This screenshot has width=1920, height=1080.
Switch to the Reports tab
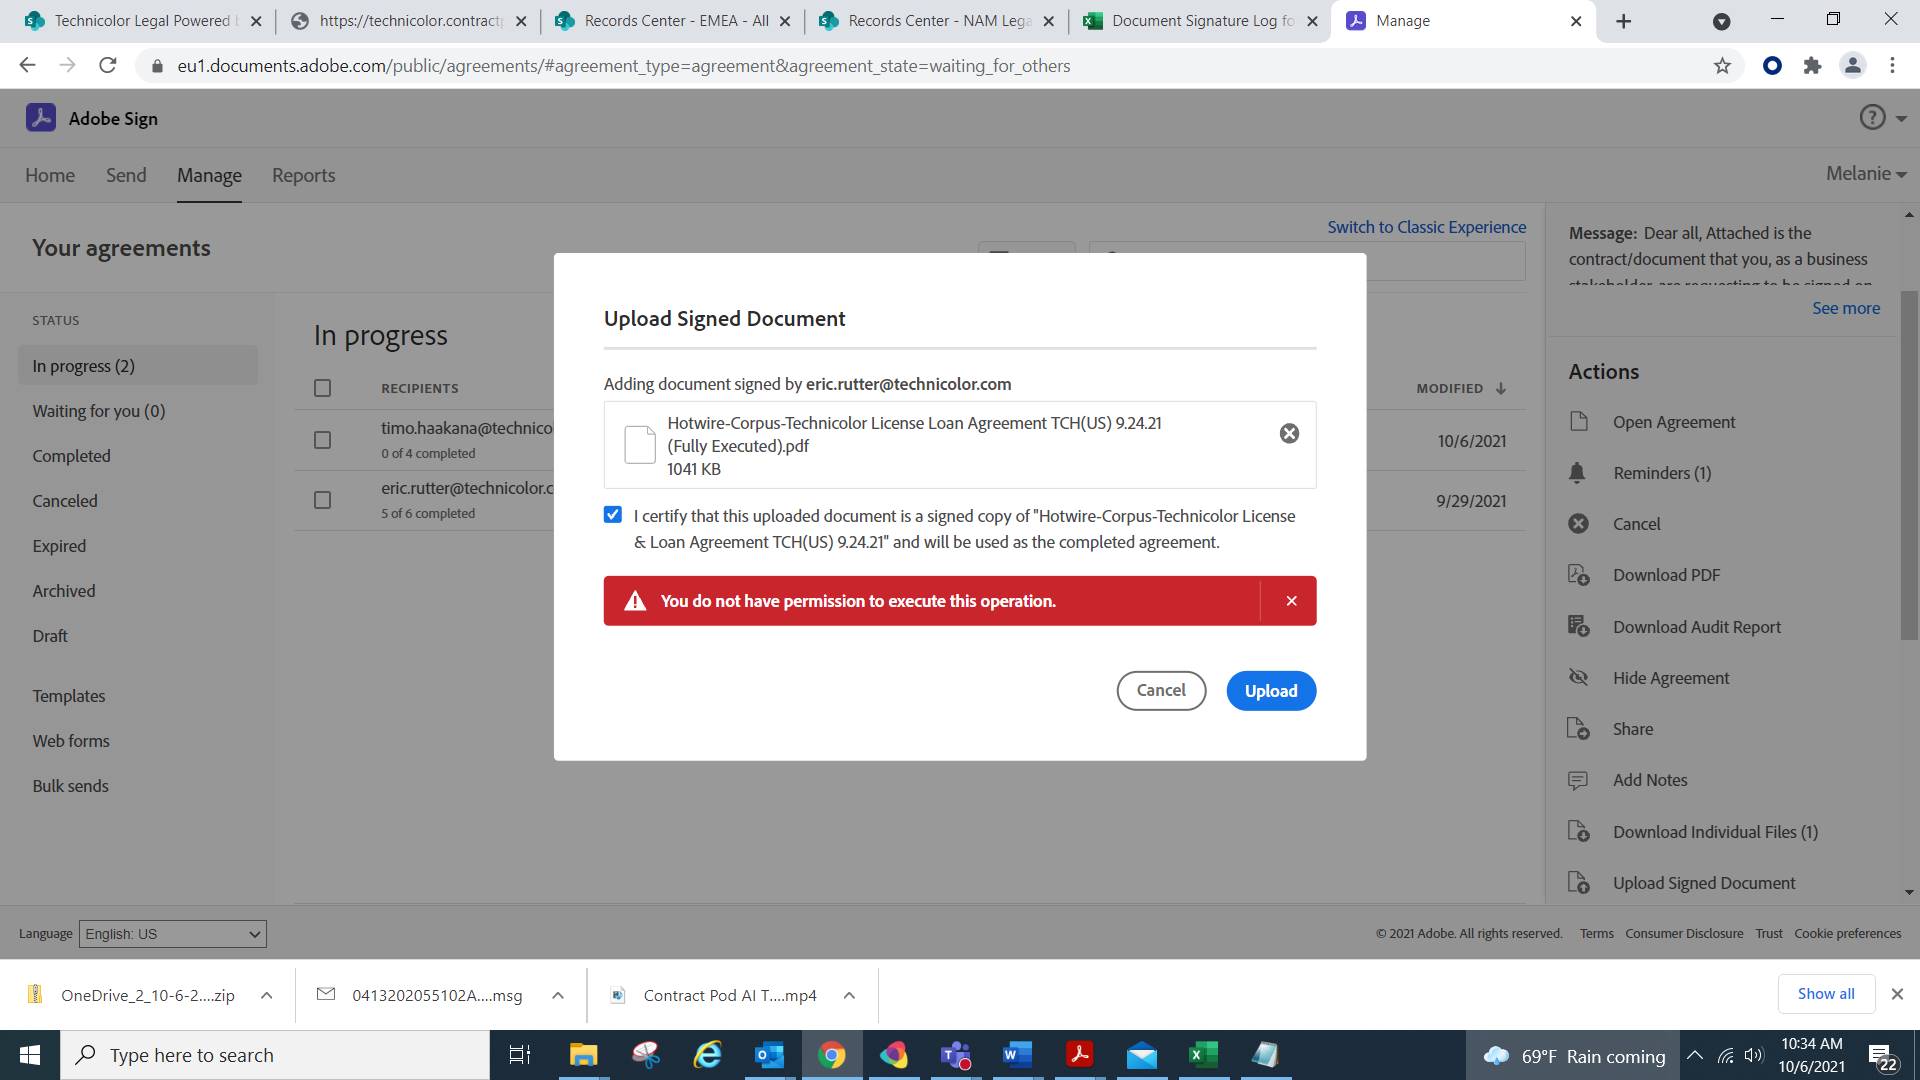point(303,175)
